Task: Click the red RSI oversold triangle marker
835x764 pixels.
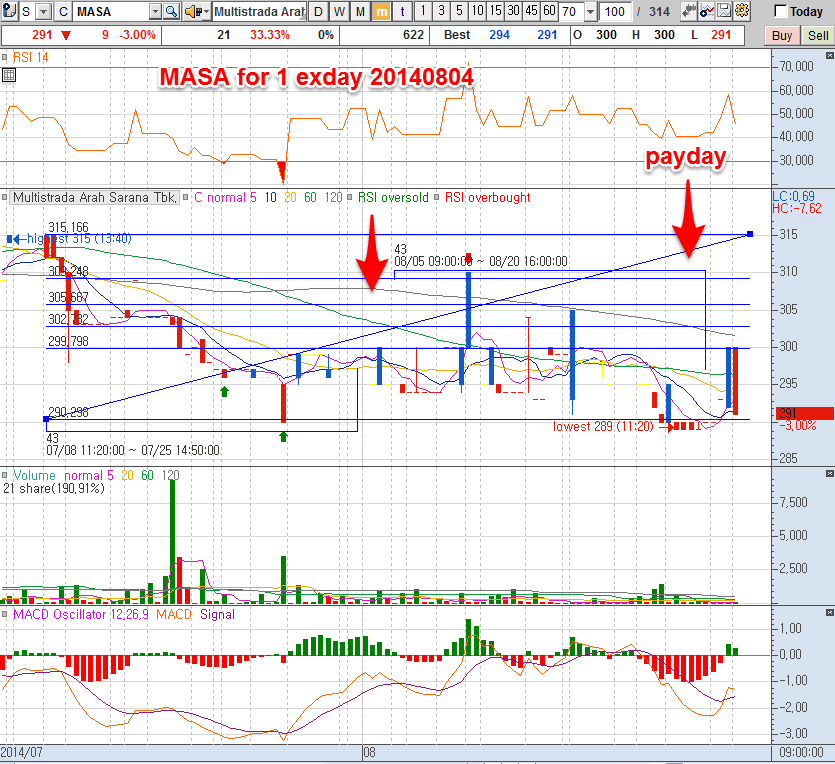Action: 282,171
